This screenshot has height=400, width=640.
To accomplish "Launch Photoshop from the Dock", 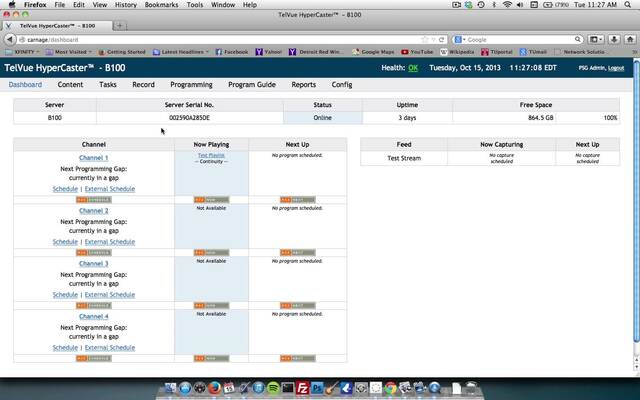I will tap(316, 387).
